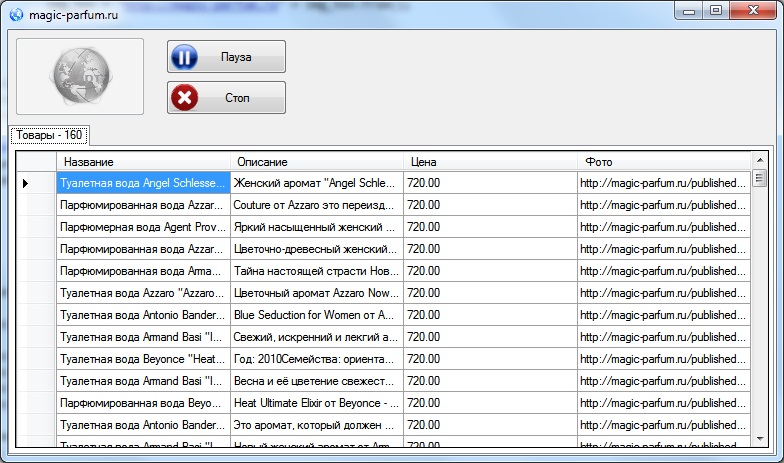Click the vertical scrollbar thumb
Image resolution: width=784 pixels, height=463 pixels.
click(x=760, y=178)
